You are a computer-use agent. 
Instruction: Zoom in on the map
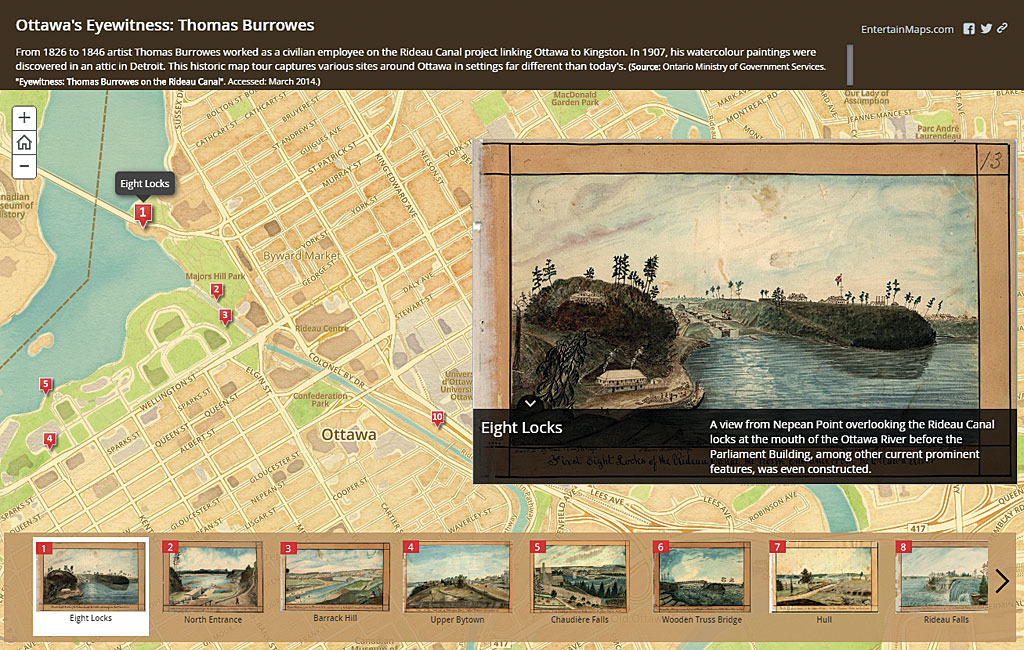tap(24, 118)
